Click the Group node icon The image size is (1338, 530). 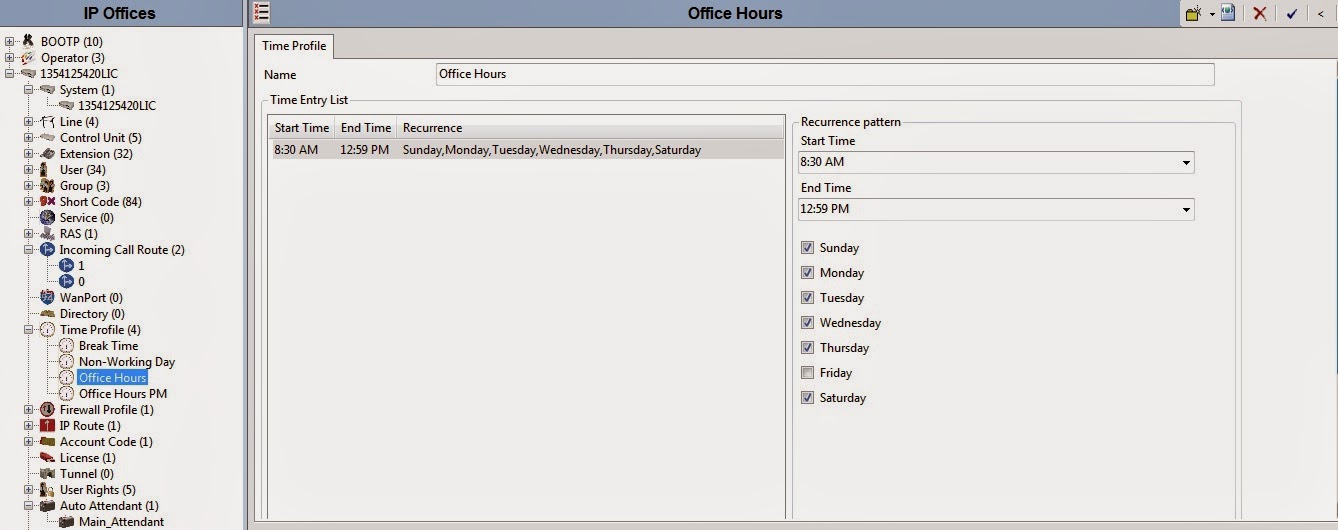pyautogui.click(x=47, y=185)
